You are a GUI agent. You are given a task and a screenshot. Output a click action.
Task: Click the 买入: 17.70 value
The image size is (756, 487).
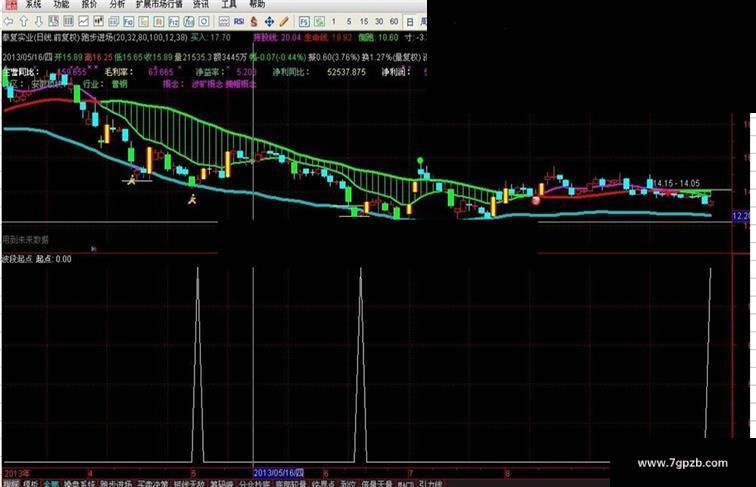(211, 37)
